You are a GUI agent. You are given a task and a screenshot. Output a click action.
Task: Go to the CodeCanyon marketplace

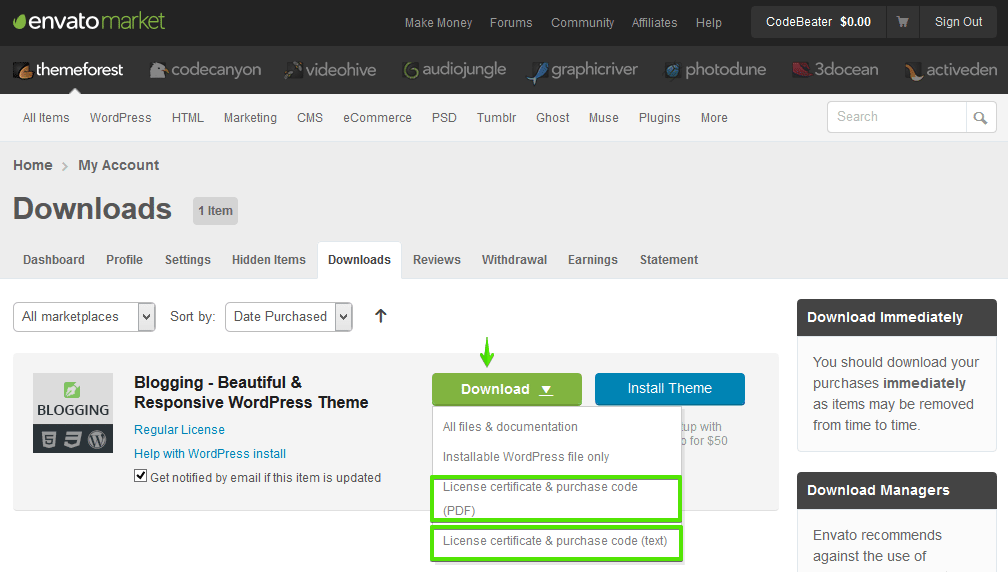pyautogui.click(x=205, y=70)
